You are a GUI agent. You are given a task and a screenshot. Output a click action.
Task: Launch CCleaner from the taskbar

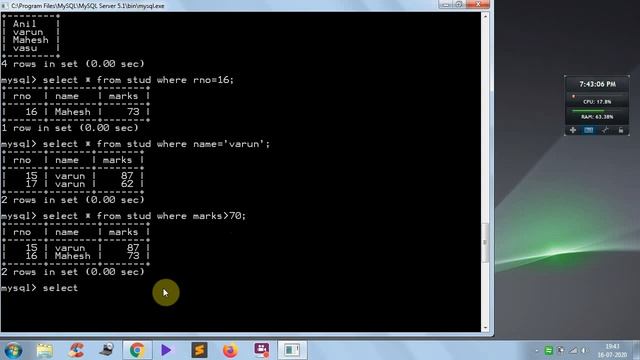[x=76, y=350]
